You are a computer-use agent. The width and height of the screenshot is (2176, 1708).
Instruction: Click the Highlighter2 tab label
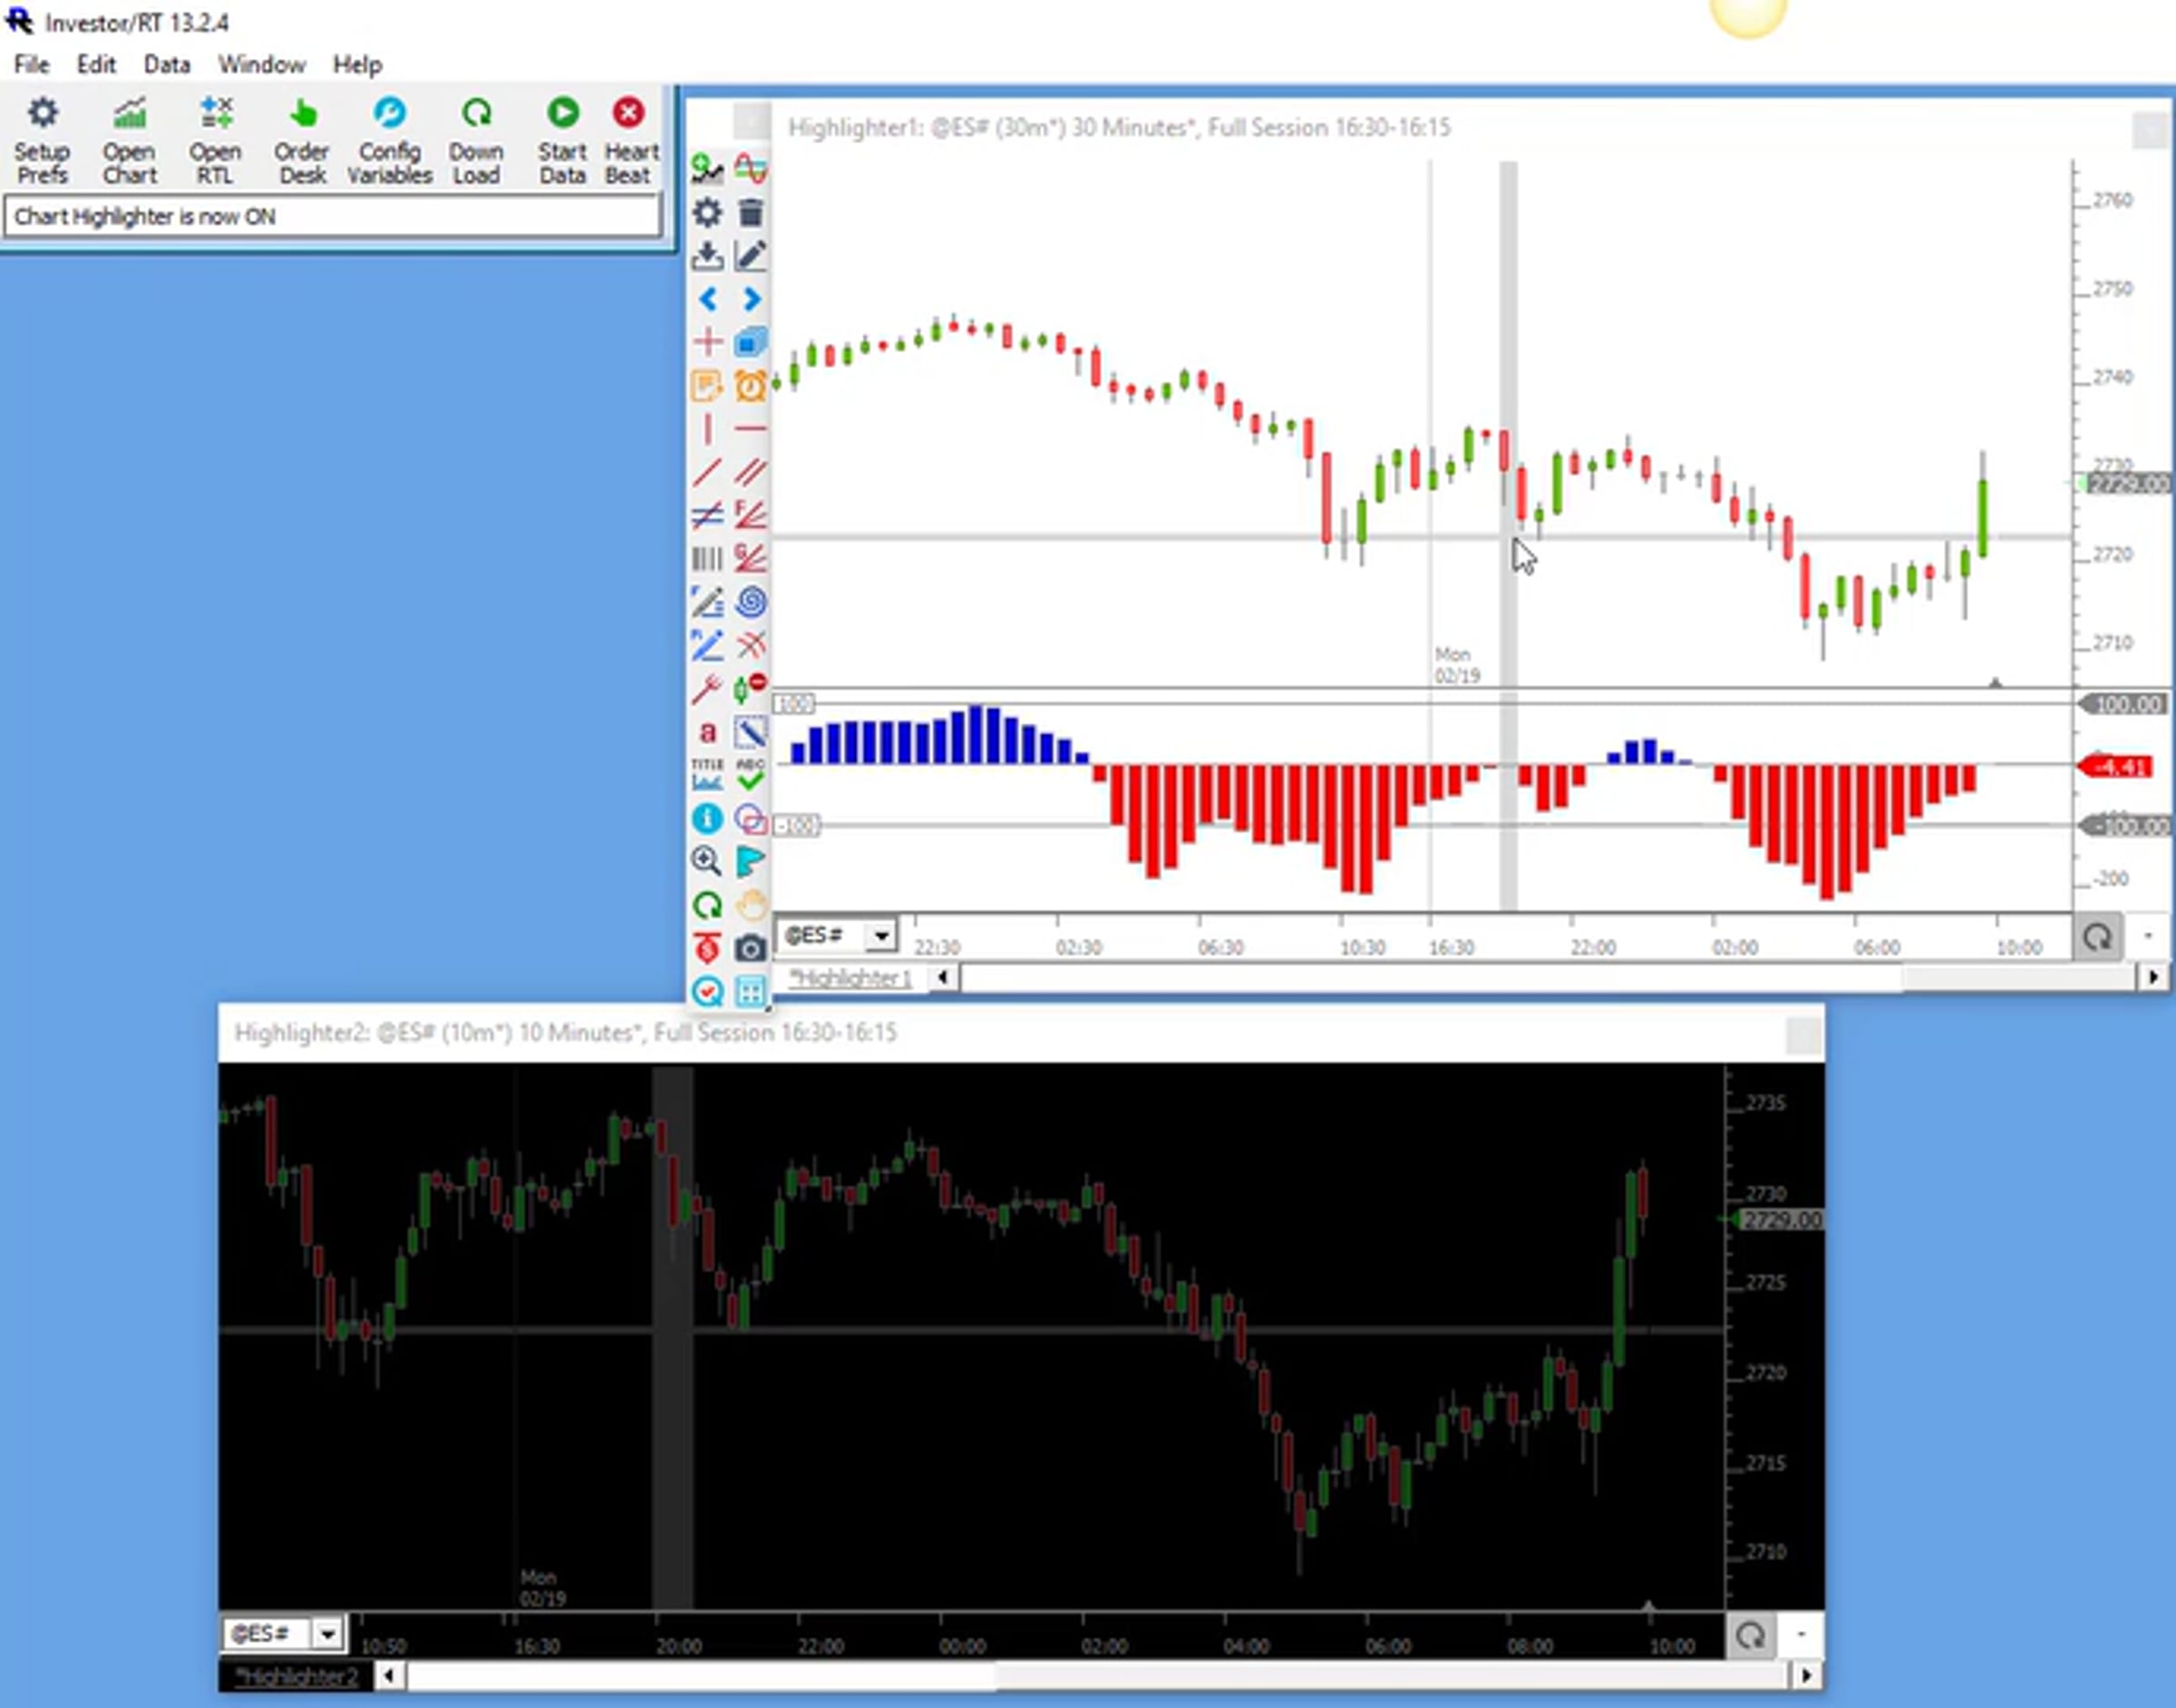point(297,1676)
